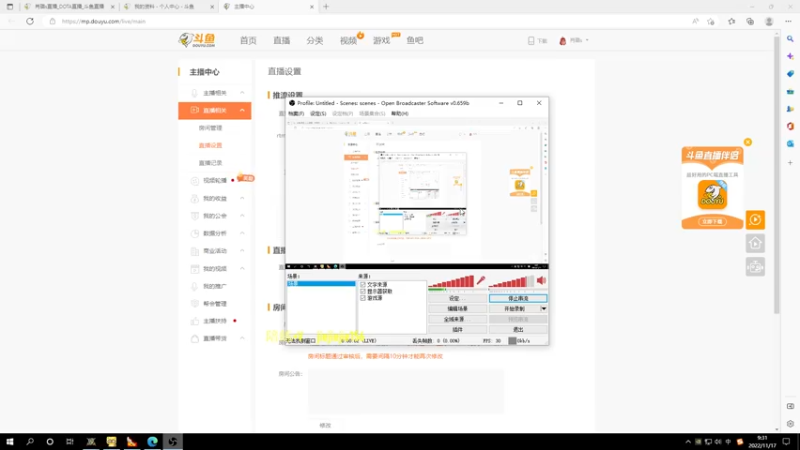Open 视频轮播 in the sidebar

[x=215, y=181]
